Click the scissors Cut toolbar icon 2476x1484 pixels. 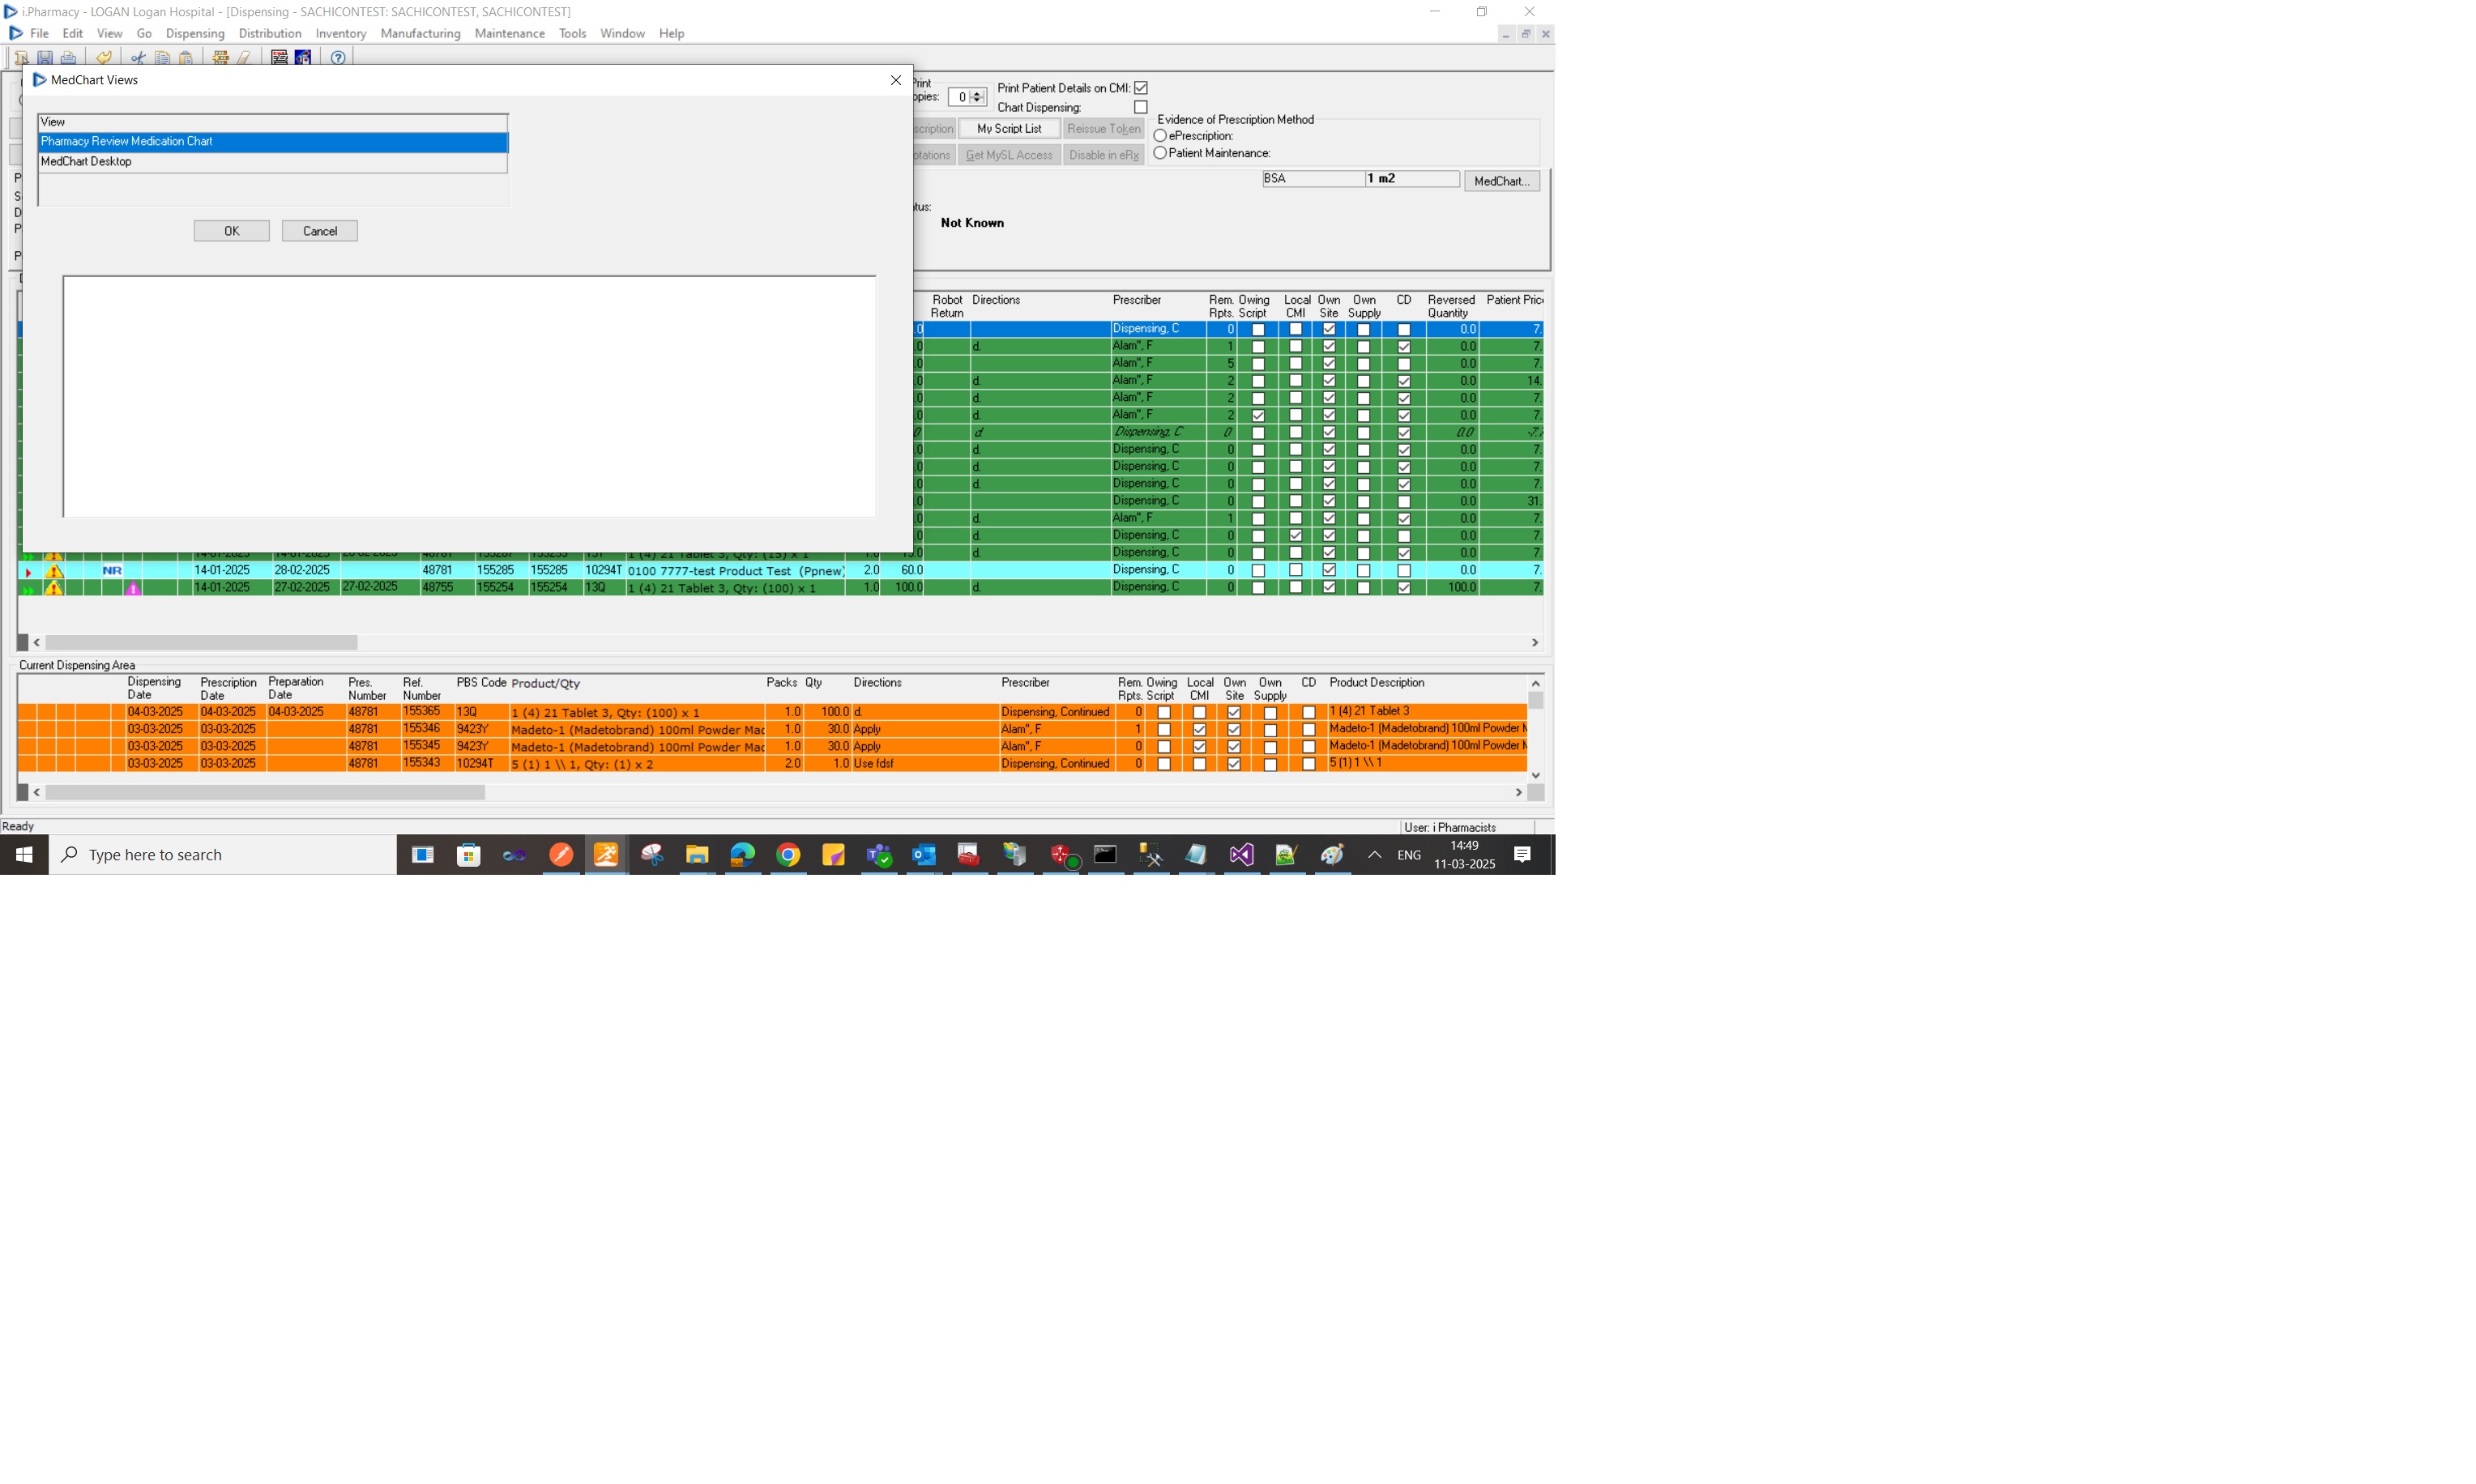tap(138, 58)
